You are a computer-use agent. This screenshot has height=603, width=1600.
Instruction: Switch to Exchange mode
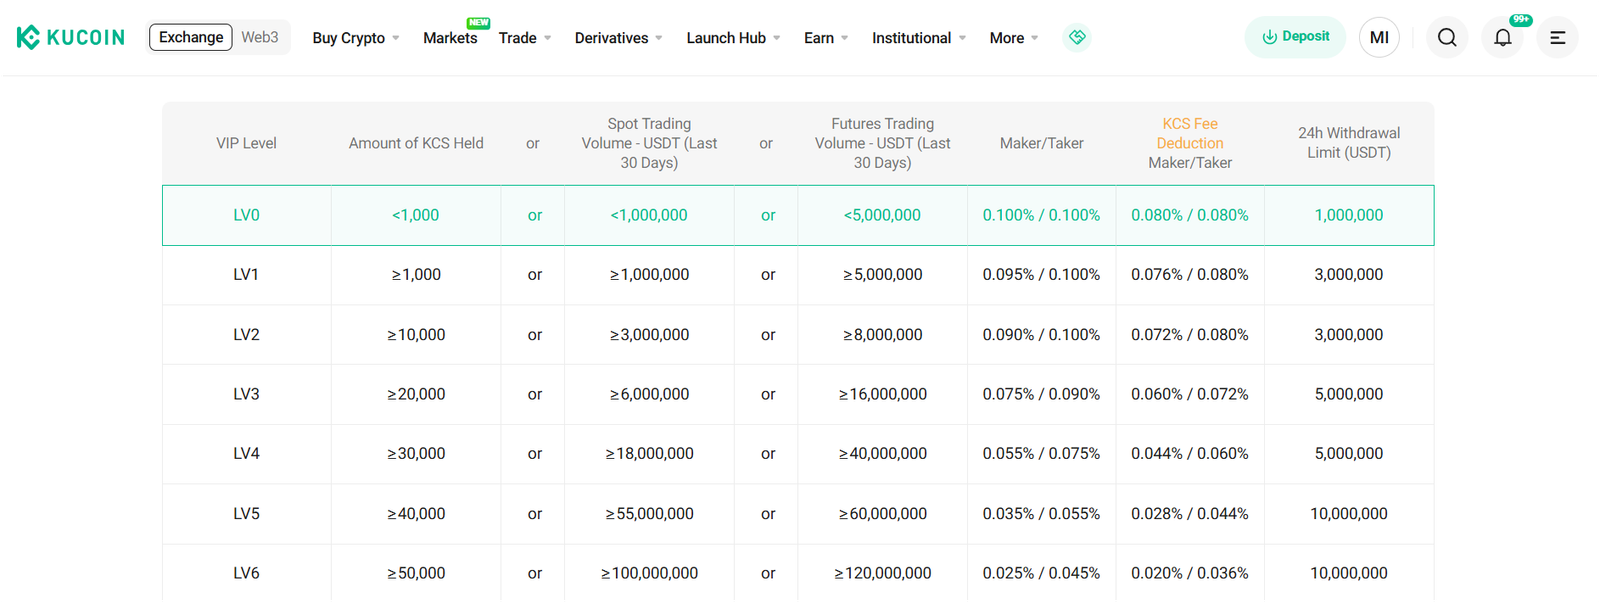tap(191, 37)
